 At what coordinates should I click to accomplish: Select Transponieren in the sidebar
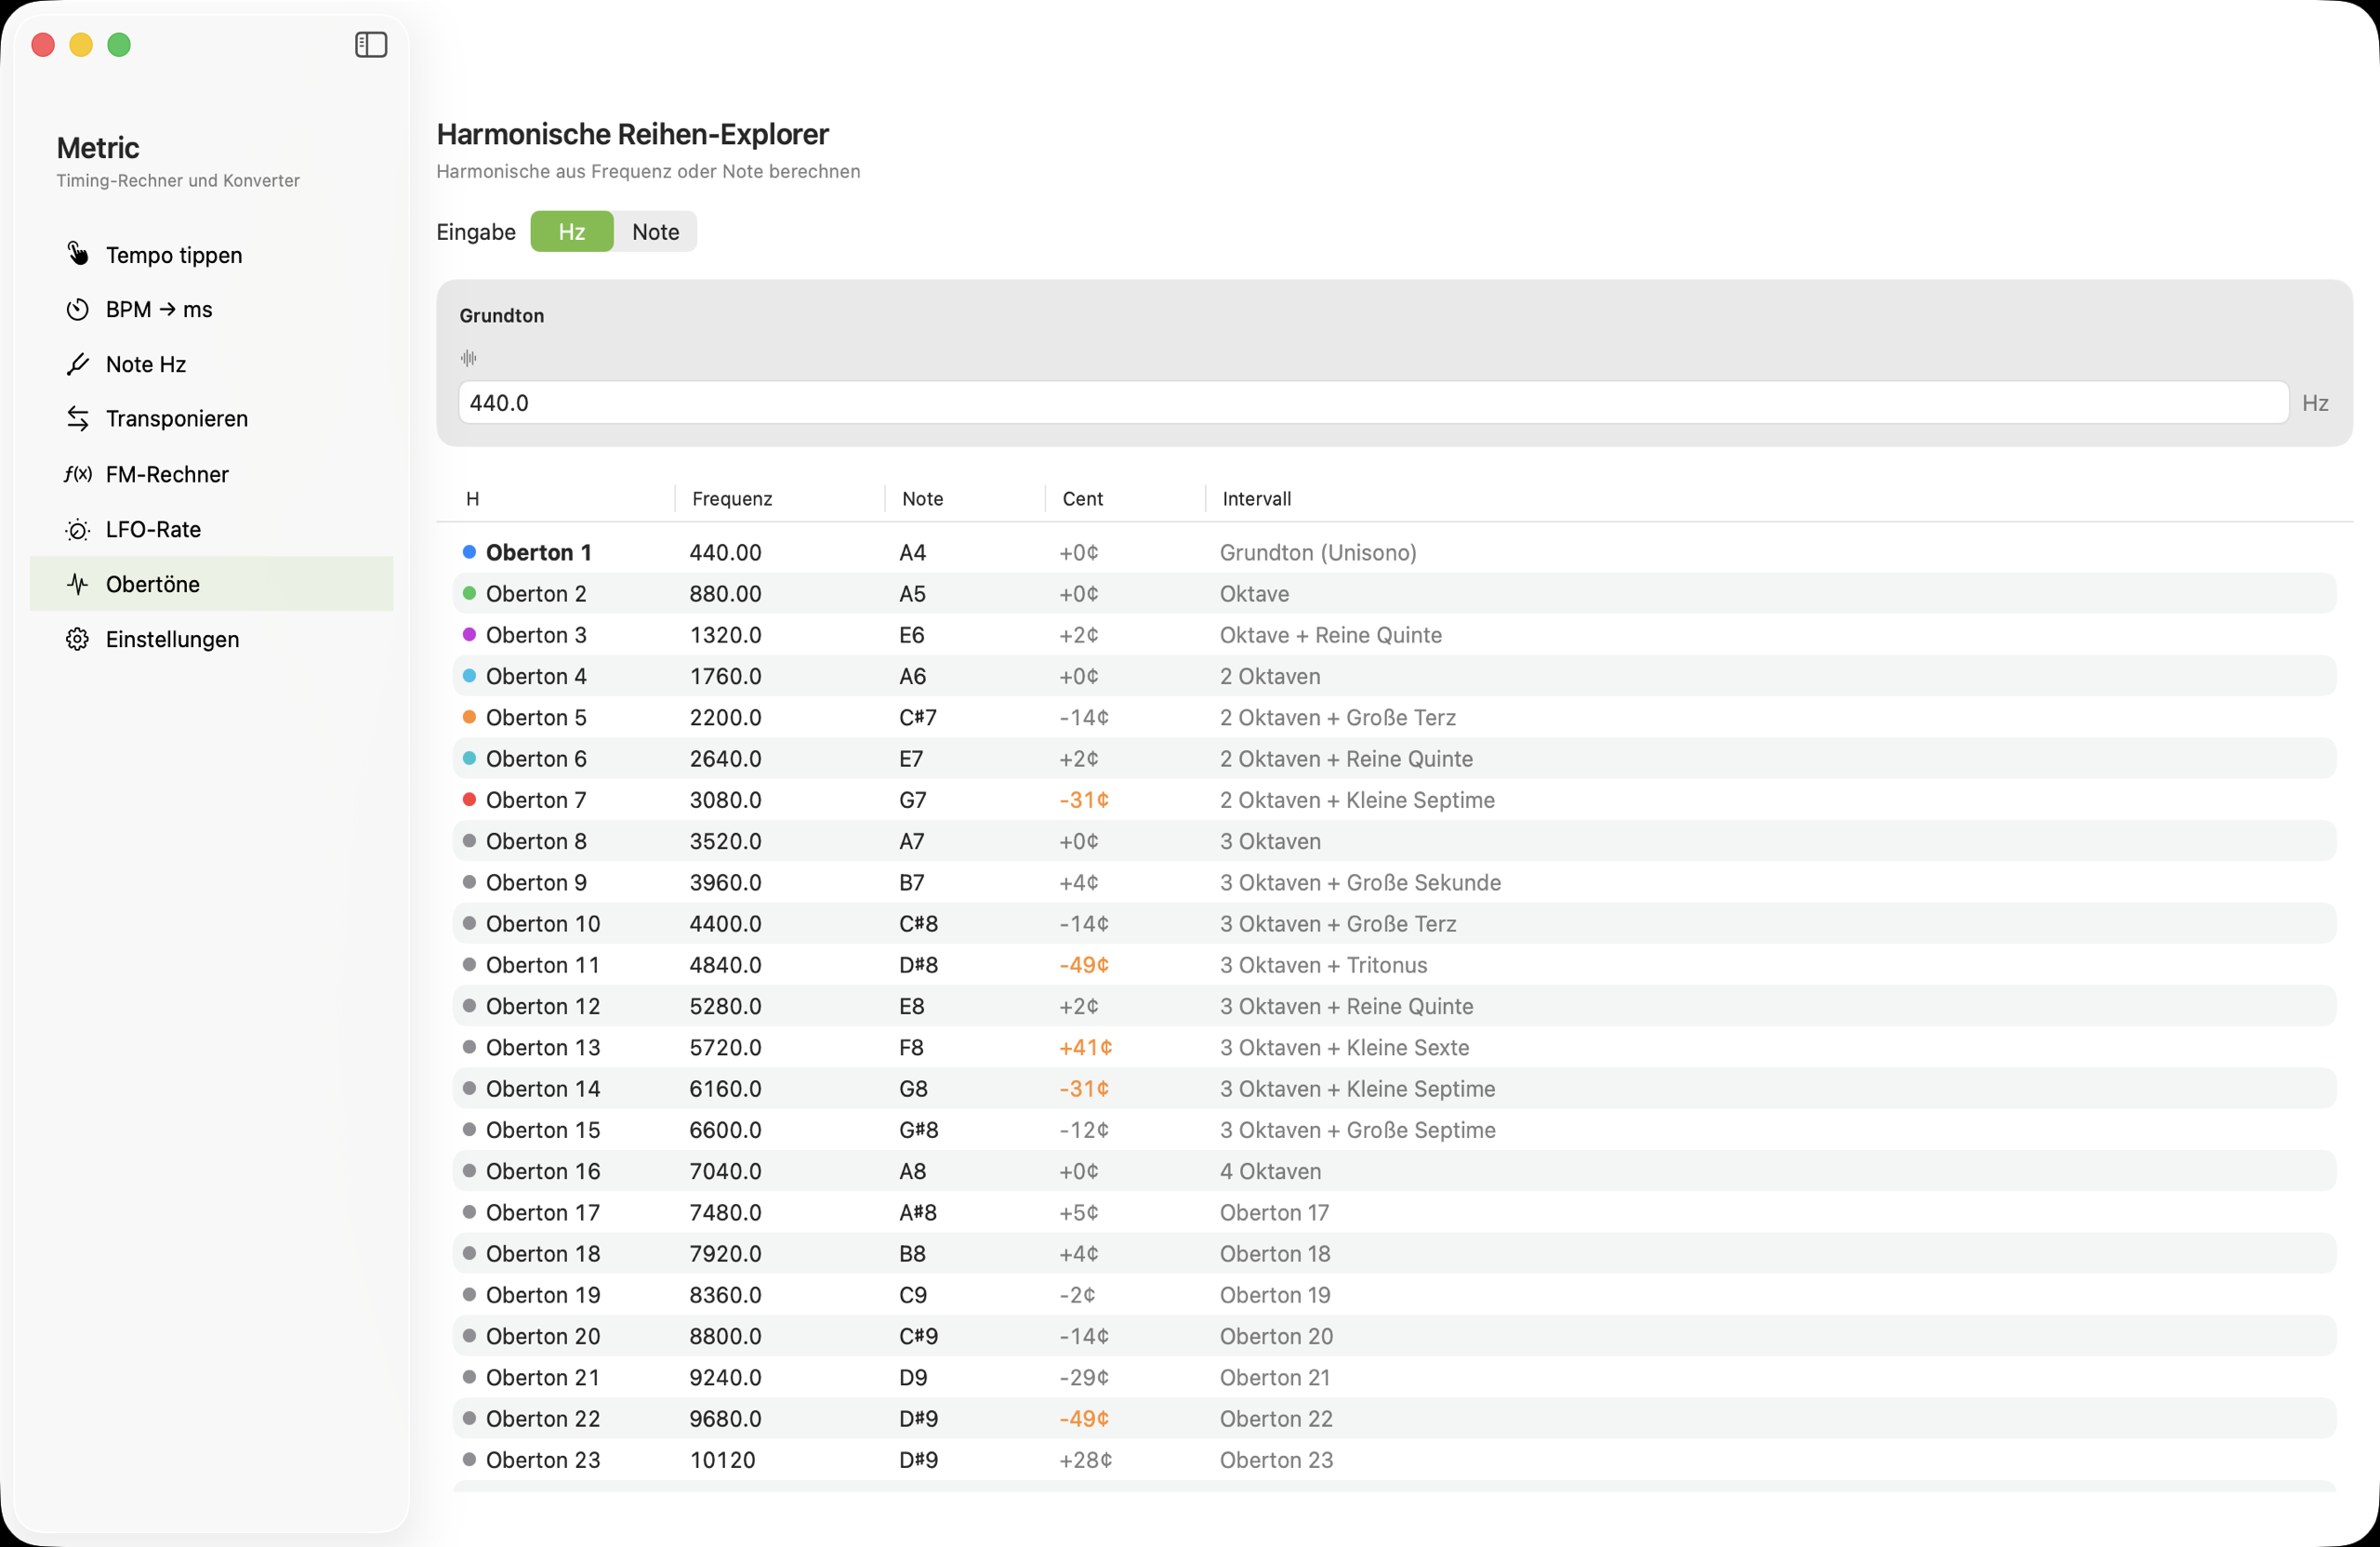coord(177,418)
